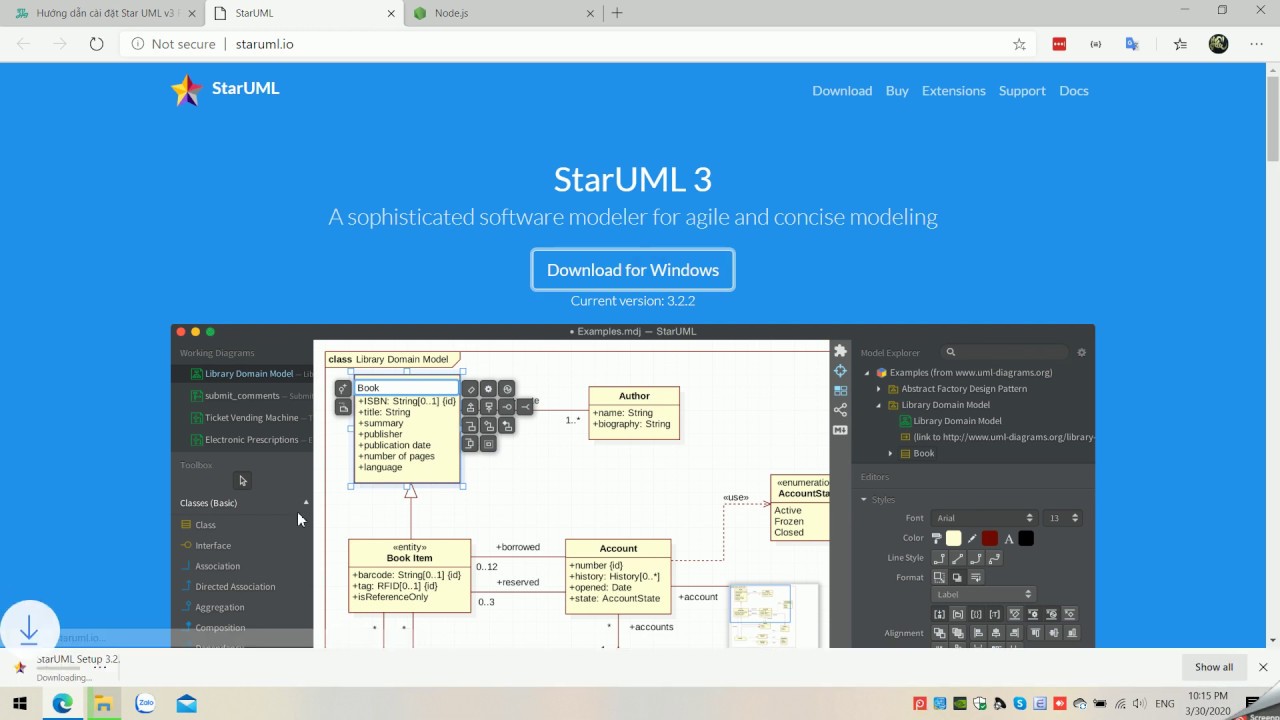The width and height of the screenshot is (1280, 720).
Task: Click the Not secure site info icon
Action: click(x=138, y=44)
